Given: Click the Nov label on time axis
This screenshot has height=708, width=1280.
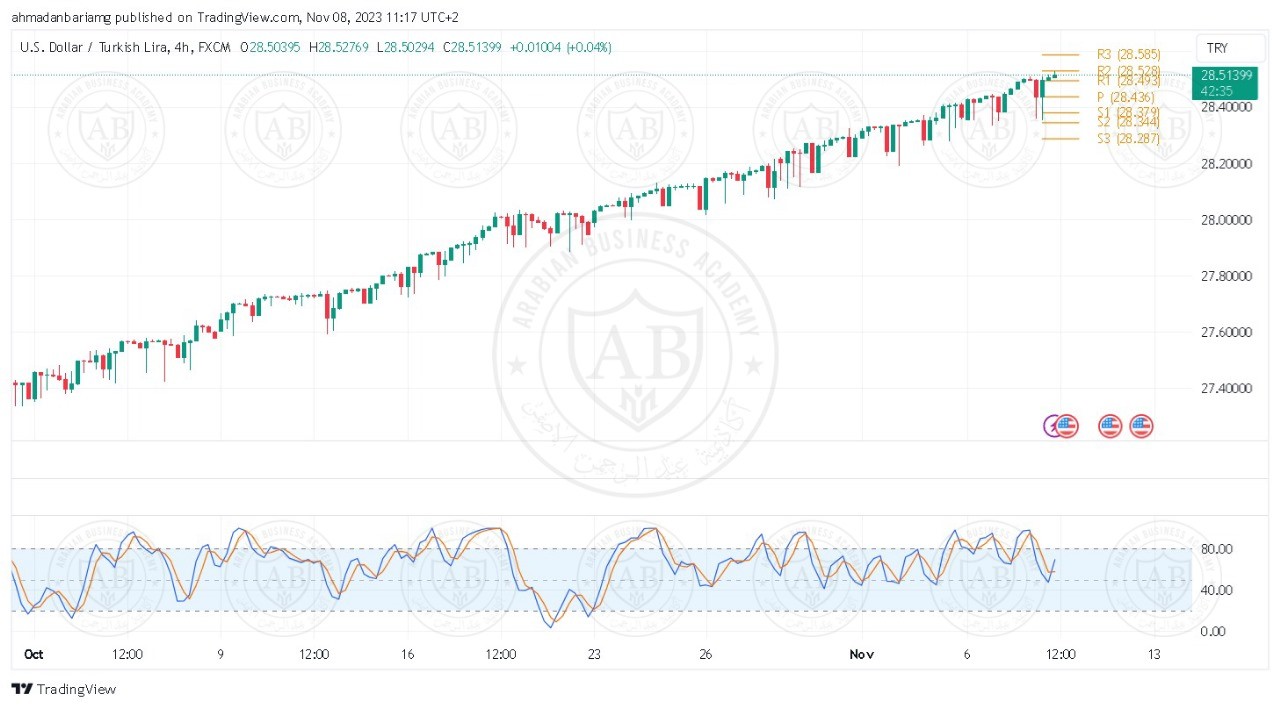Looking at the screenshot, I should (x=861, y=654).
